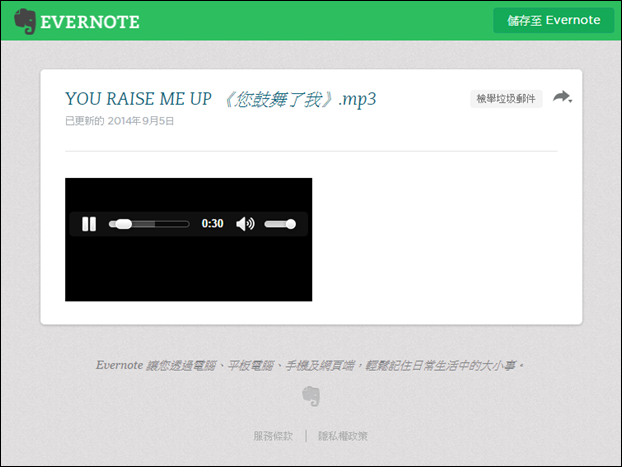Click the EVERNOTE wordmark in header
This screenshot has height=467, width=622.
90,22
